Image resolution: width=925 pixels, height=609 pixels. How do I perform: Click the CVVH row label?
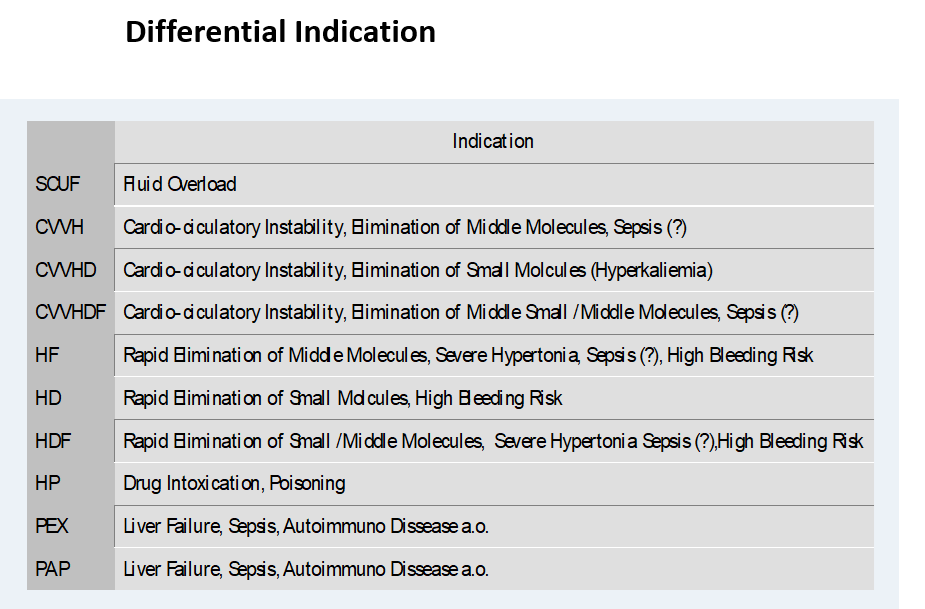tap(59, 227)
